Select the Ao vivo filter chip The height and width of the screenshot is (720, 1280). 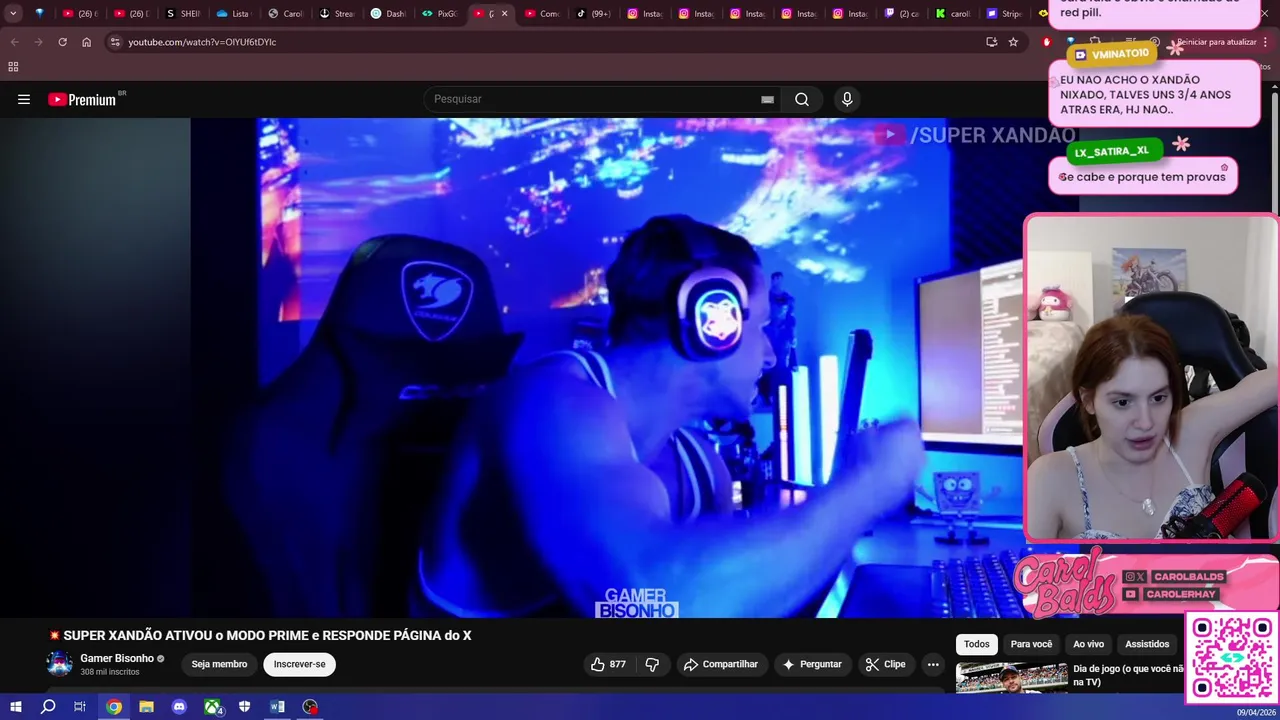tap(1088, 645)
